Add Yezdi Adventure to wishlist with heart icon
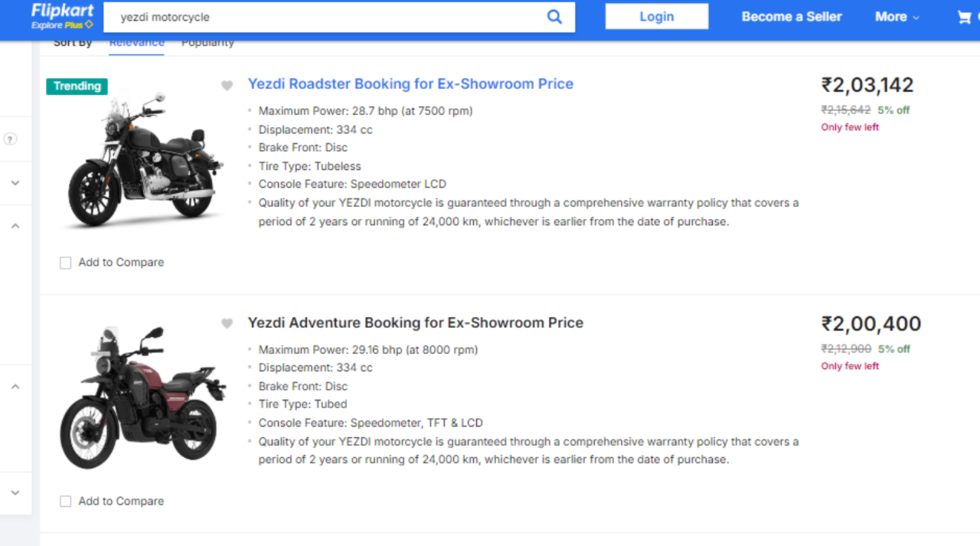The image size is (980, 546). pyautogui.click(x=227, y=324)
